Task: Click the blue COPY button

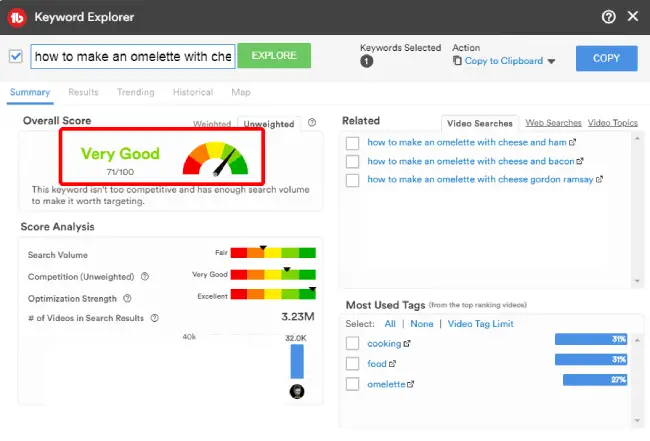Action: (606, 58)
